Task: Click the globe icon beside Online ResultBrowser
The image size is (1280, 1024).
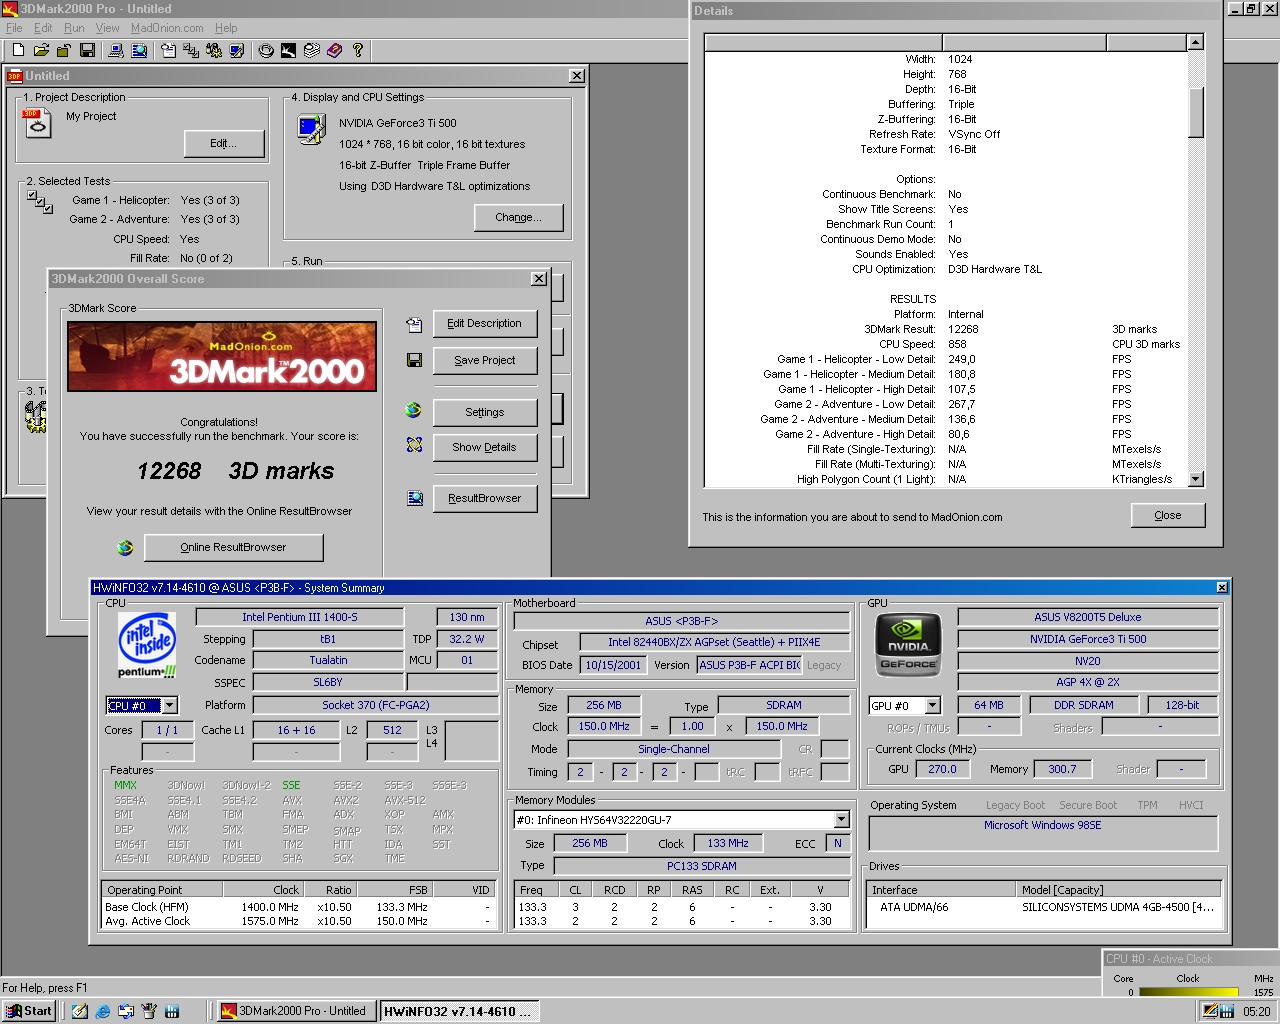Action: click(x=125, y=547)
